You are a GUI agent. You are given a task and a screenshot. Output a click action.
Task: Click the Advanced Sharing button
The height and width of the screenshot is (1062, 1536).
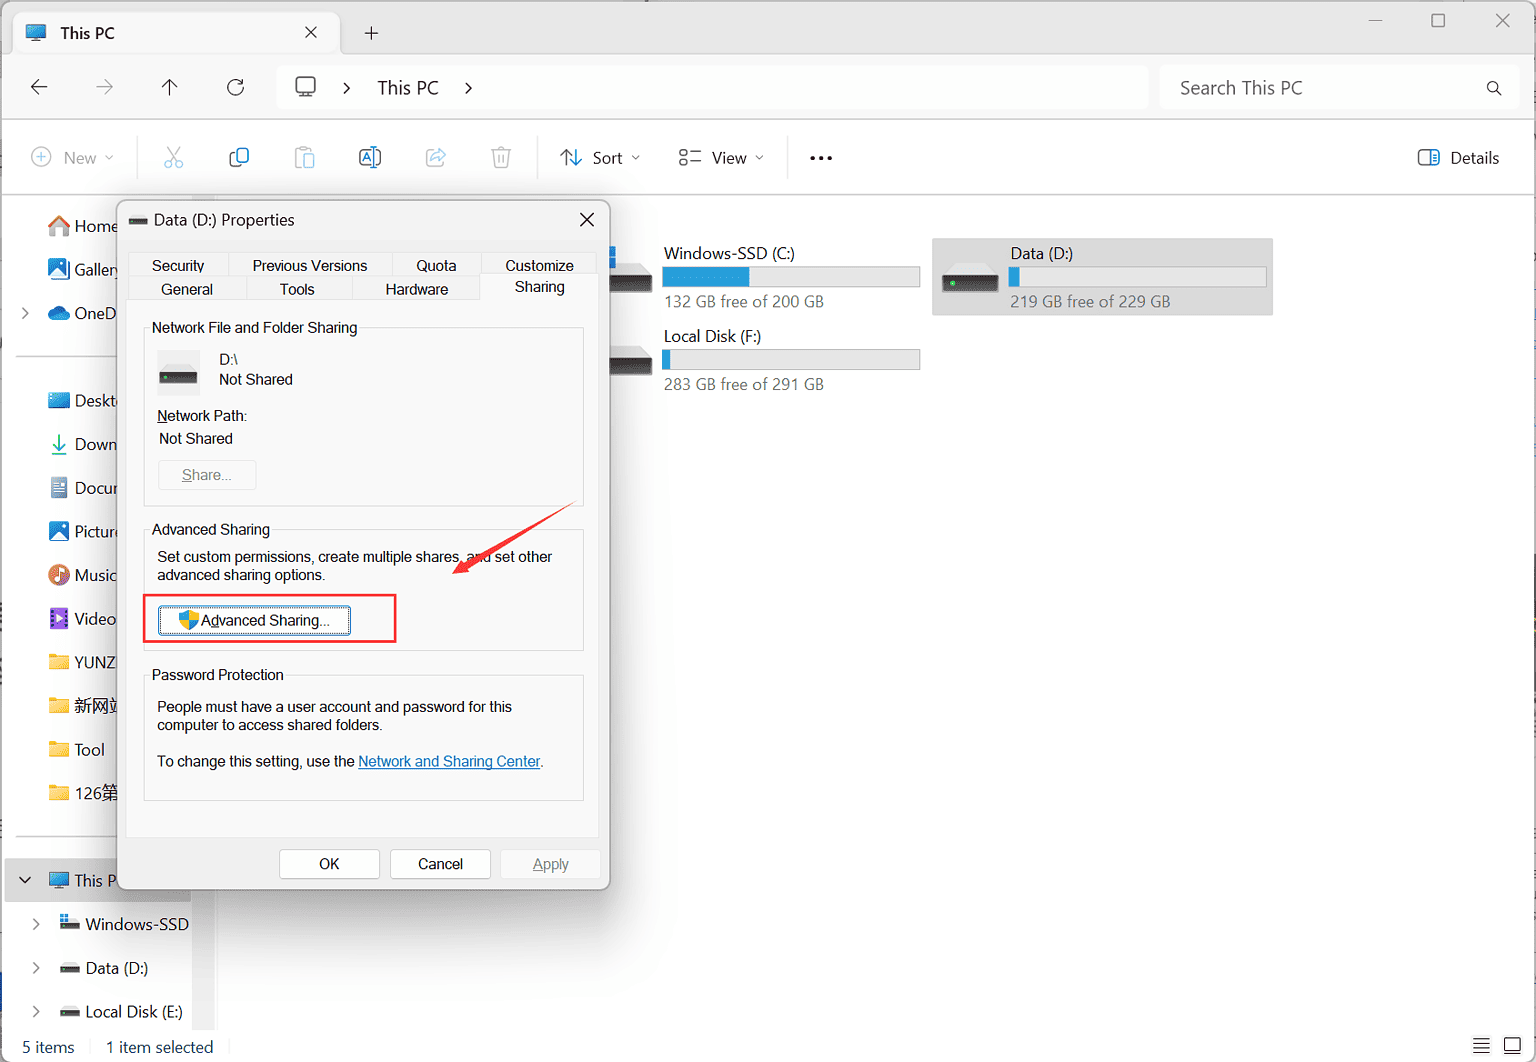(254, 620)
